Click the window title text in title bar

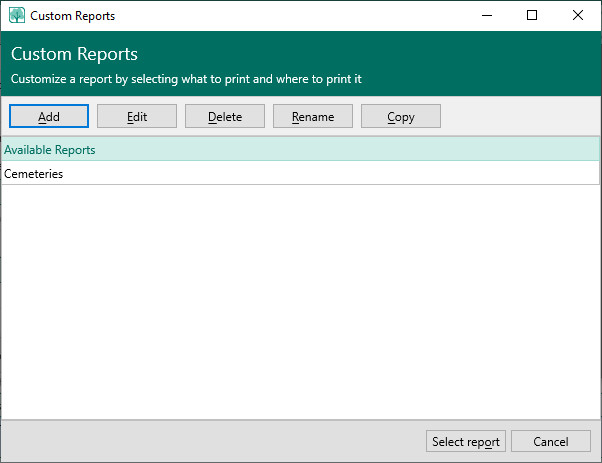(72, 16)
